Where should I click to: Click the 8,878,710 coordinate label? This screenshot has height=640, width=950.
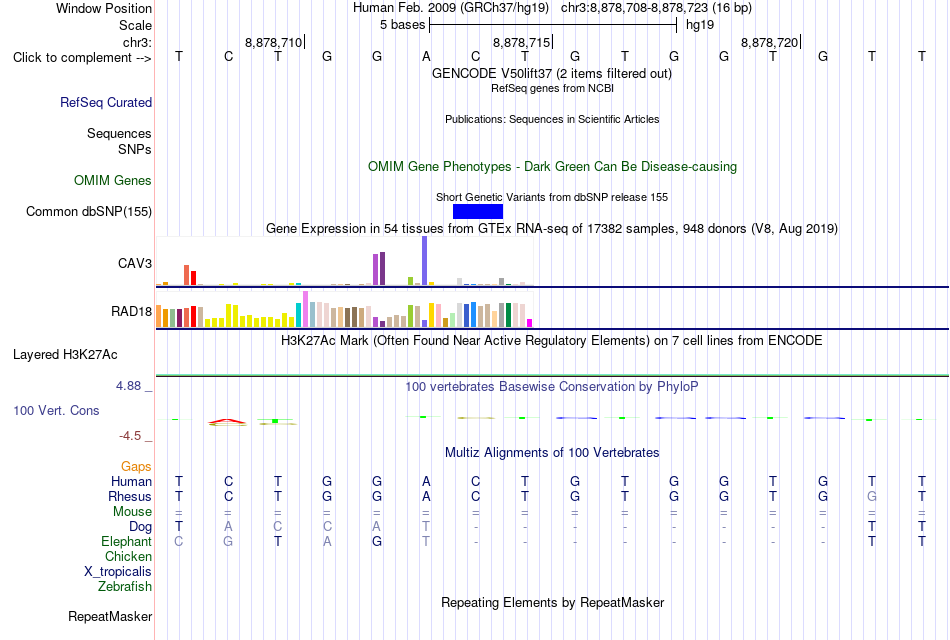[x=273, y=42]
